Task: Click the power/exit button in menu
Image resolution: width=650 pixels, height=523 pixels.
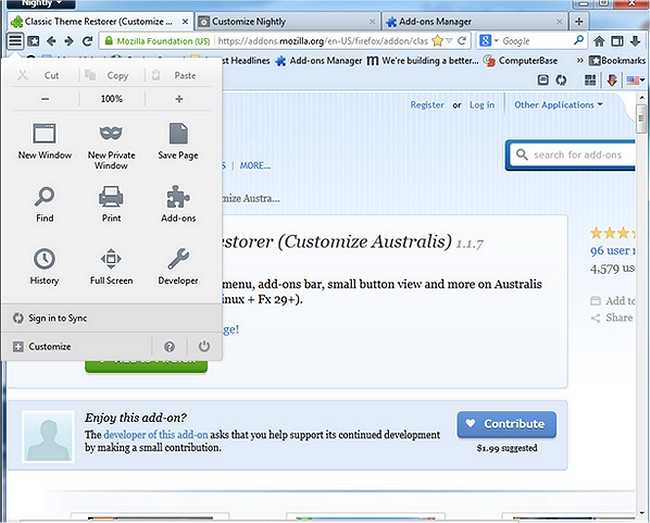Action: coord(204,346)
